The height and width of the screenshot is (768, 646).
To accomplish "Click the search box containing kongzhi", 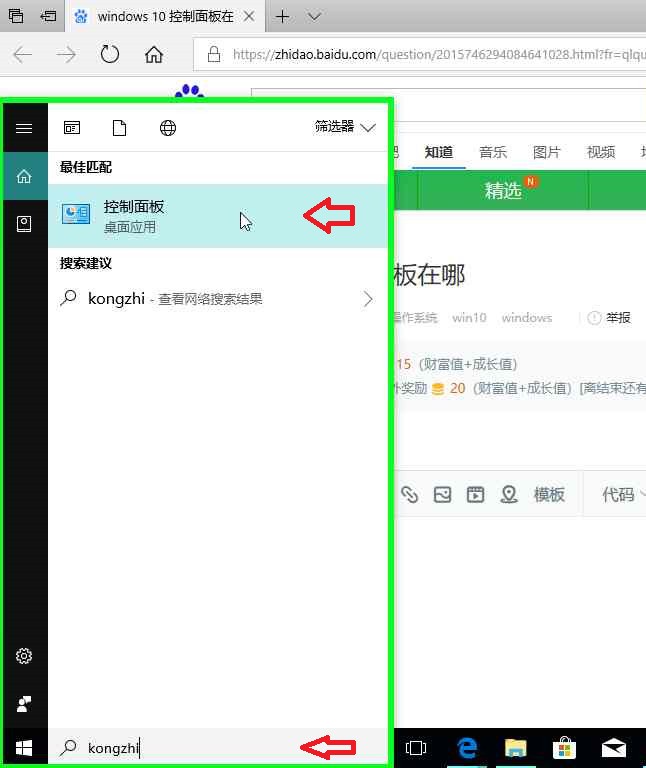I will (218, 747).
